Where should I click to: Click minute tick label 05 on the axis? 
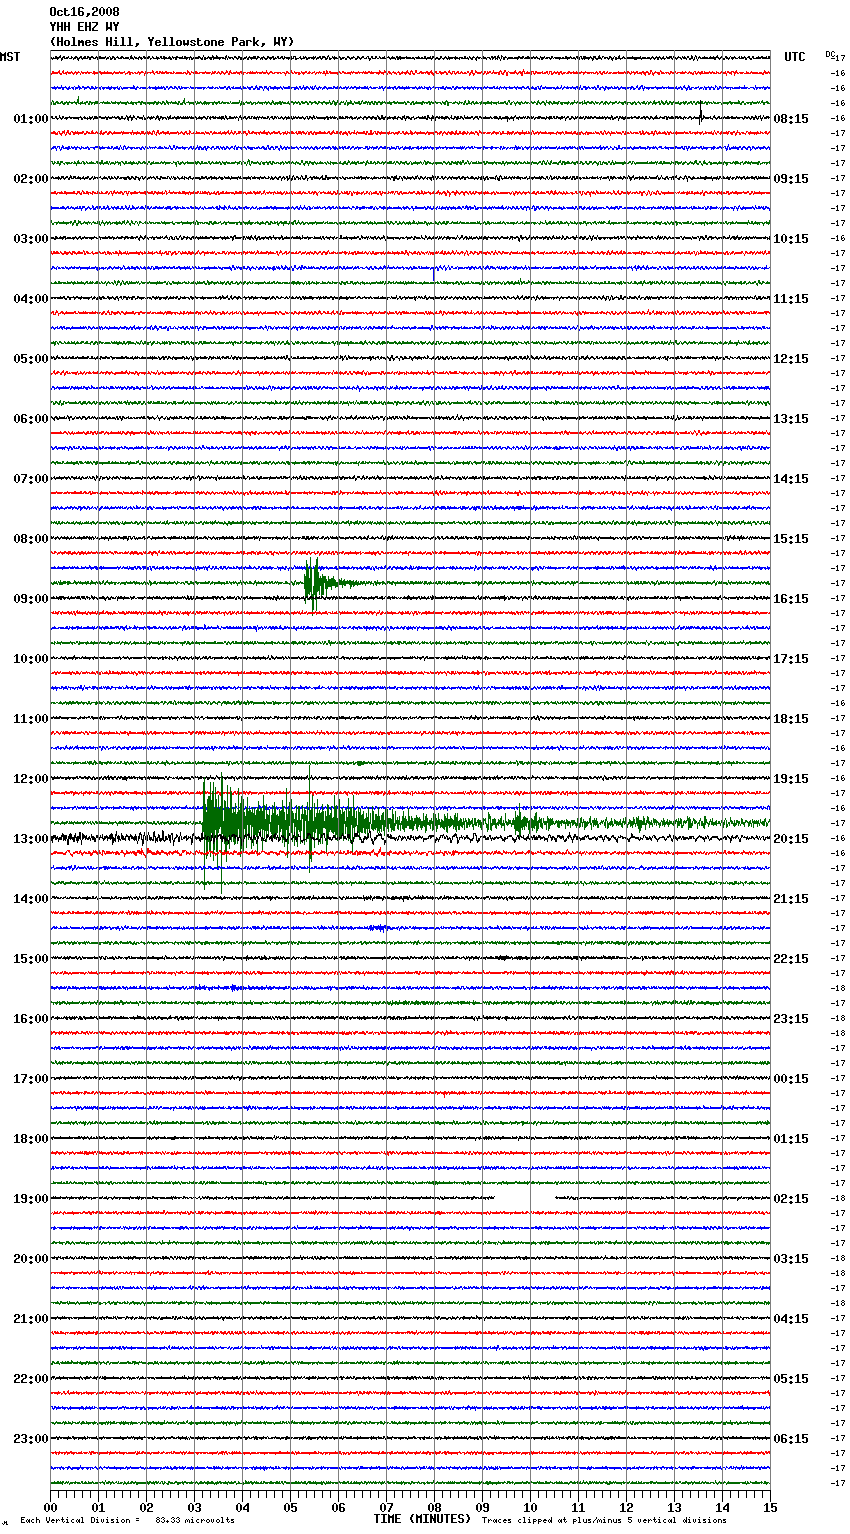click(x=291, y=1507)
